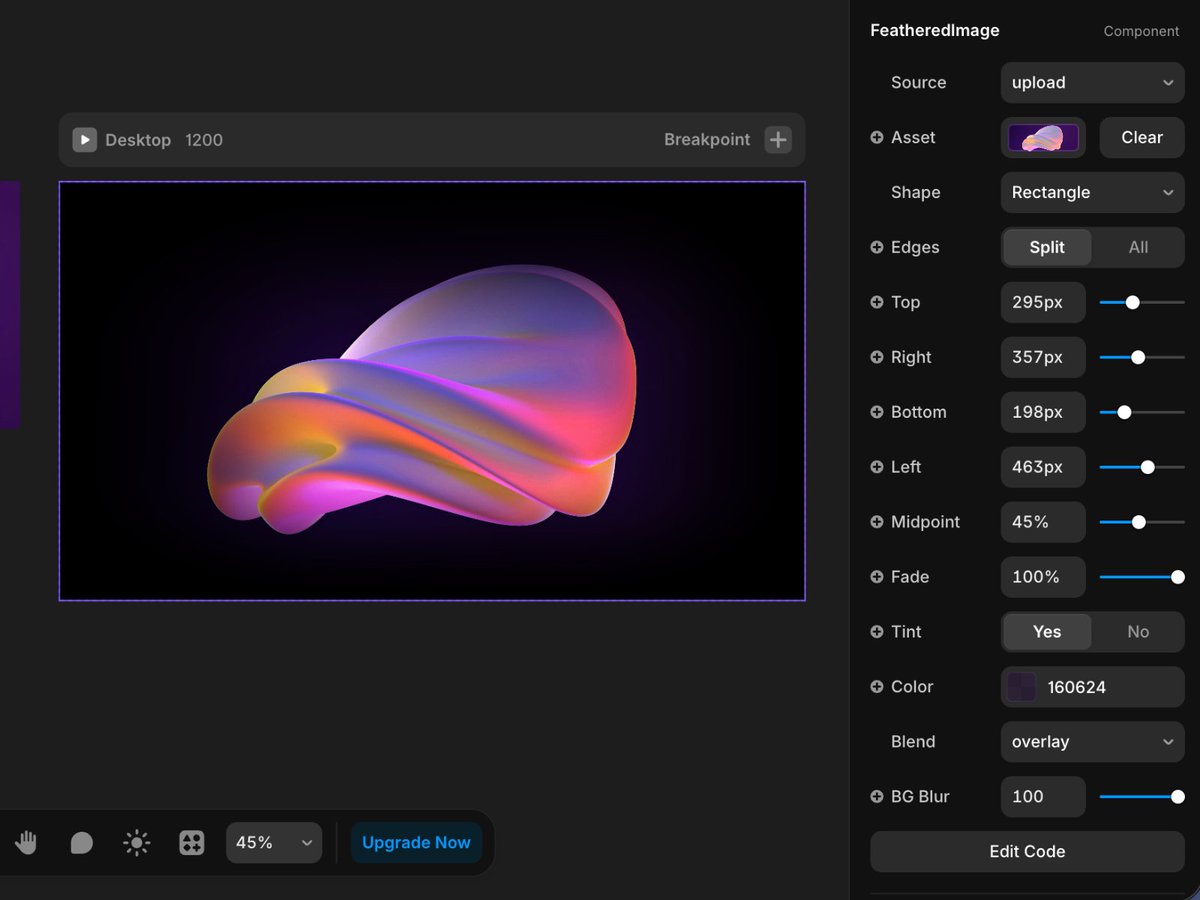The image size is (1200, 900).
Task: Disable Tint by selecting No
Action: pos(1138,632)
